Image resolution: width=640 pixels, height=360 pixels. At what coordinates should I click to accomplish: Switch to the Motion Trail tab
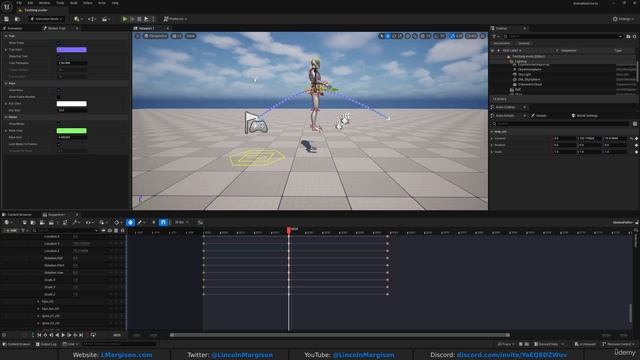click(x=57, y=28)
